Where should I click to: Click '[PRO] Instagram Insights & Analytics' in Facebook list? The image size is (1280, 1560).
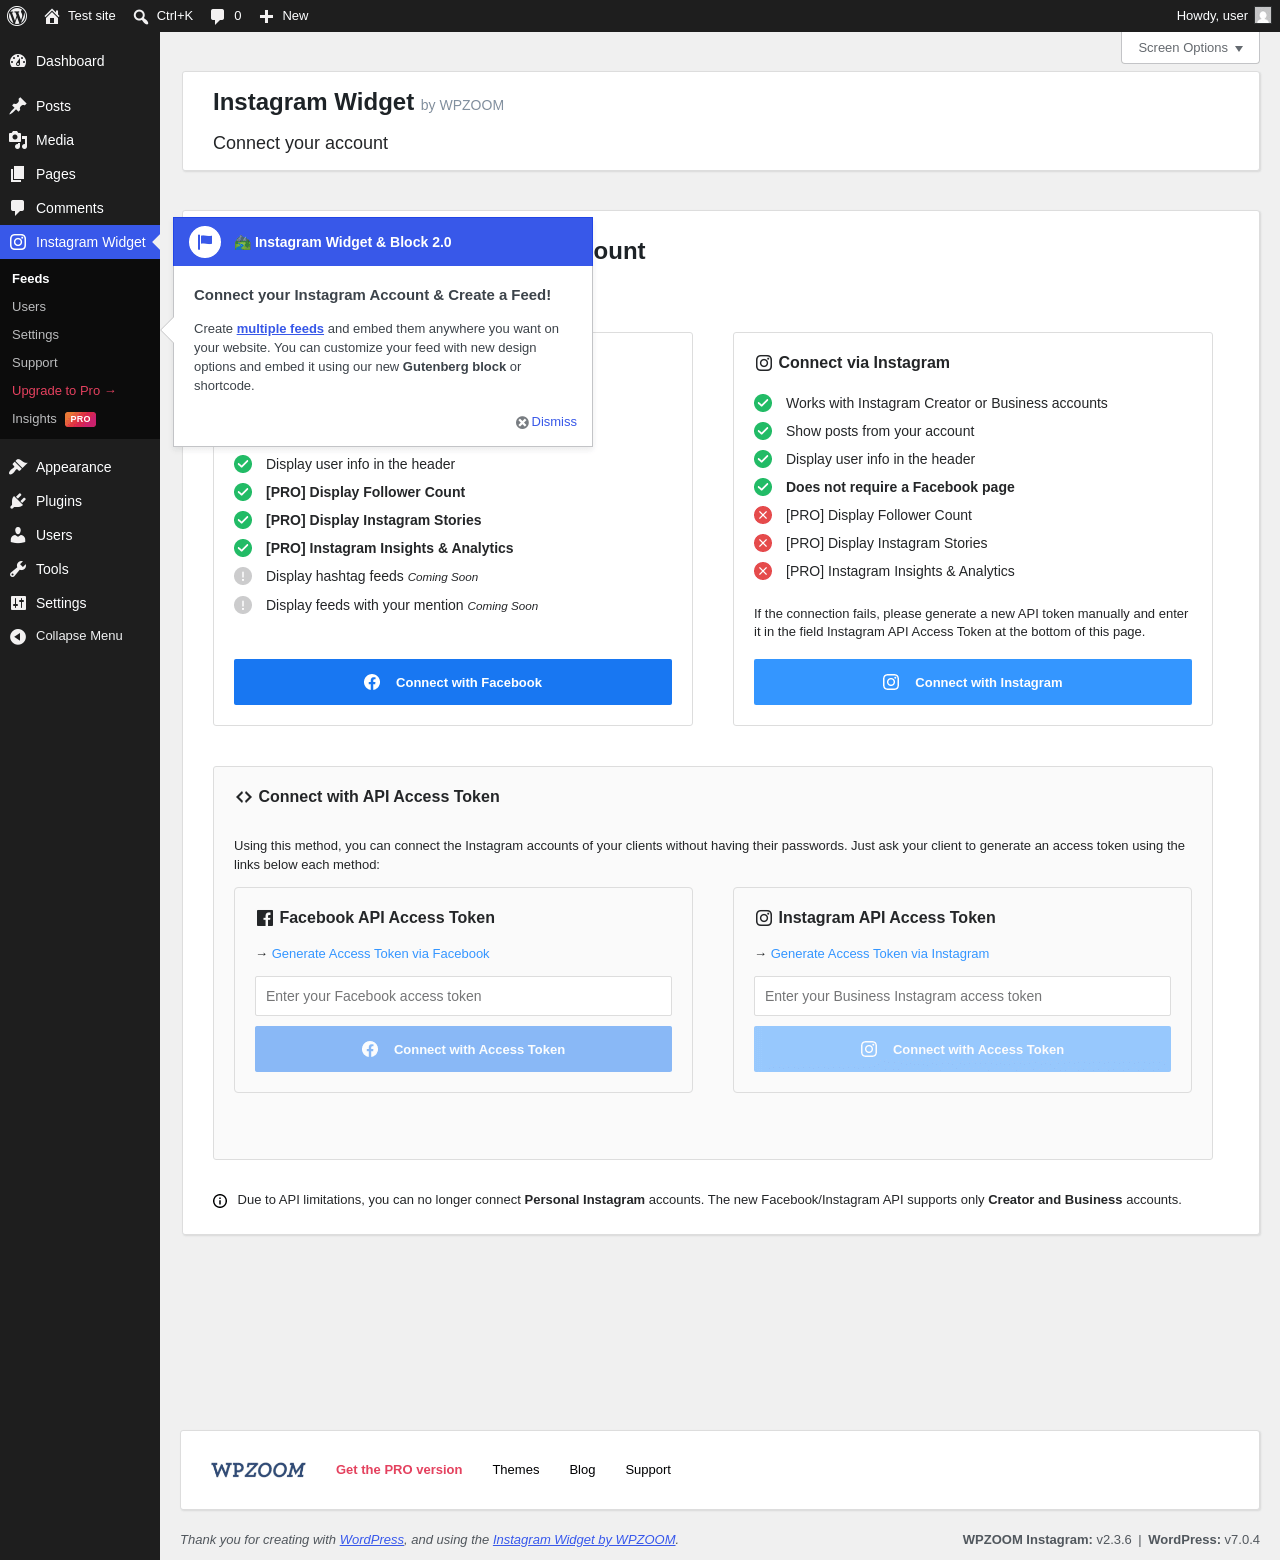(389, 548)
